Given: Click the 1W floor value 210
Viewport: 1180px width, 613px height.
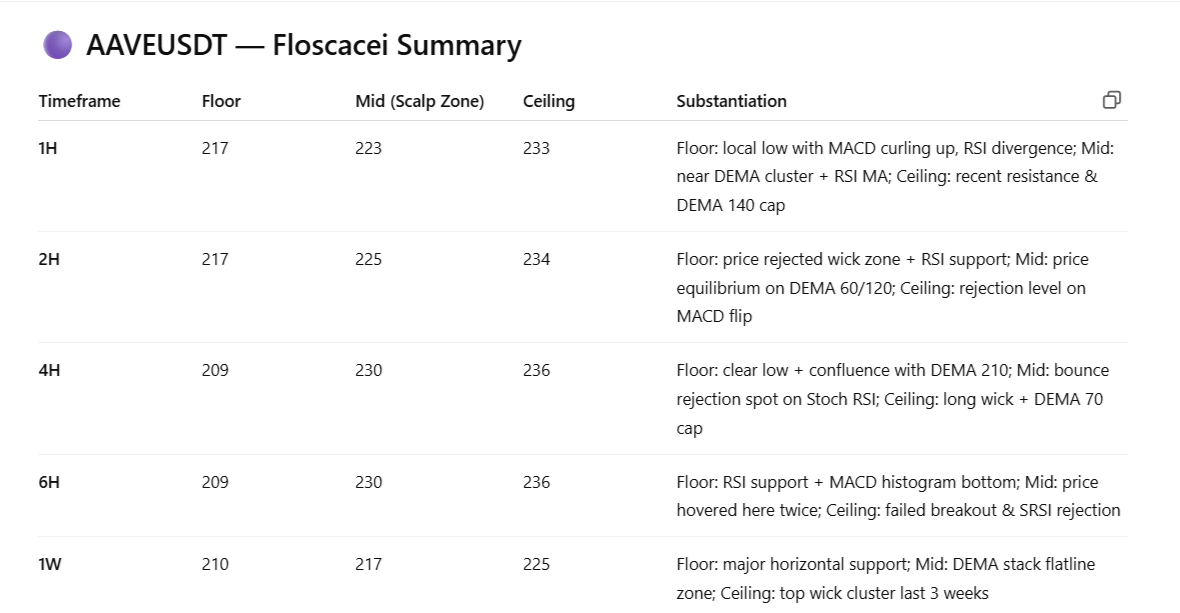Looking at the screenshot, I should [x=215, y=564].
